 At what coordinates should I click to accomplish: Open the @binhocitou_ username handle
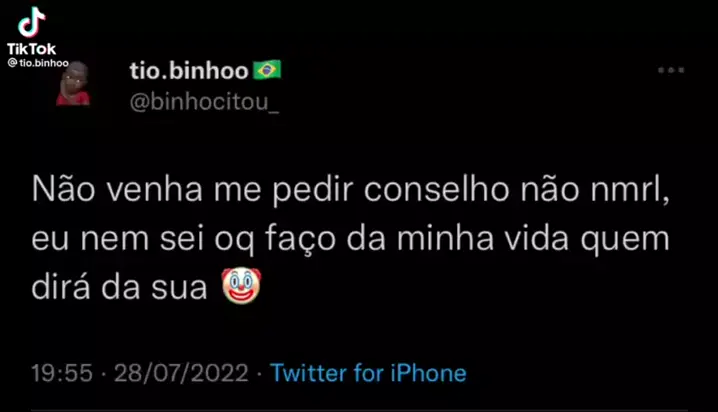point(204,102)
